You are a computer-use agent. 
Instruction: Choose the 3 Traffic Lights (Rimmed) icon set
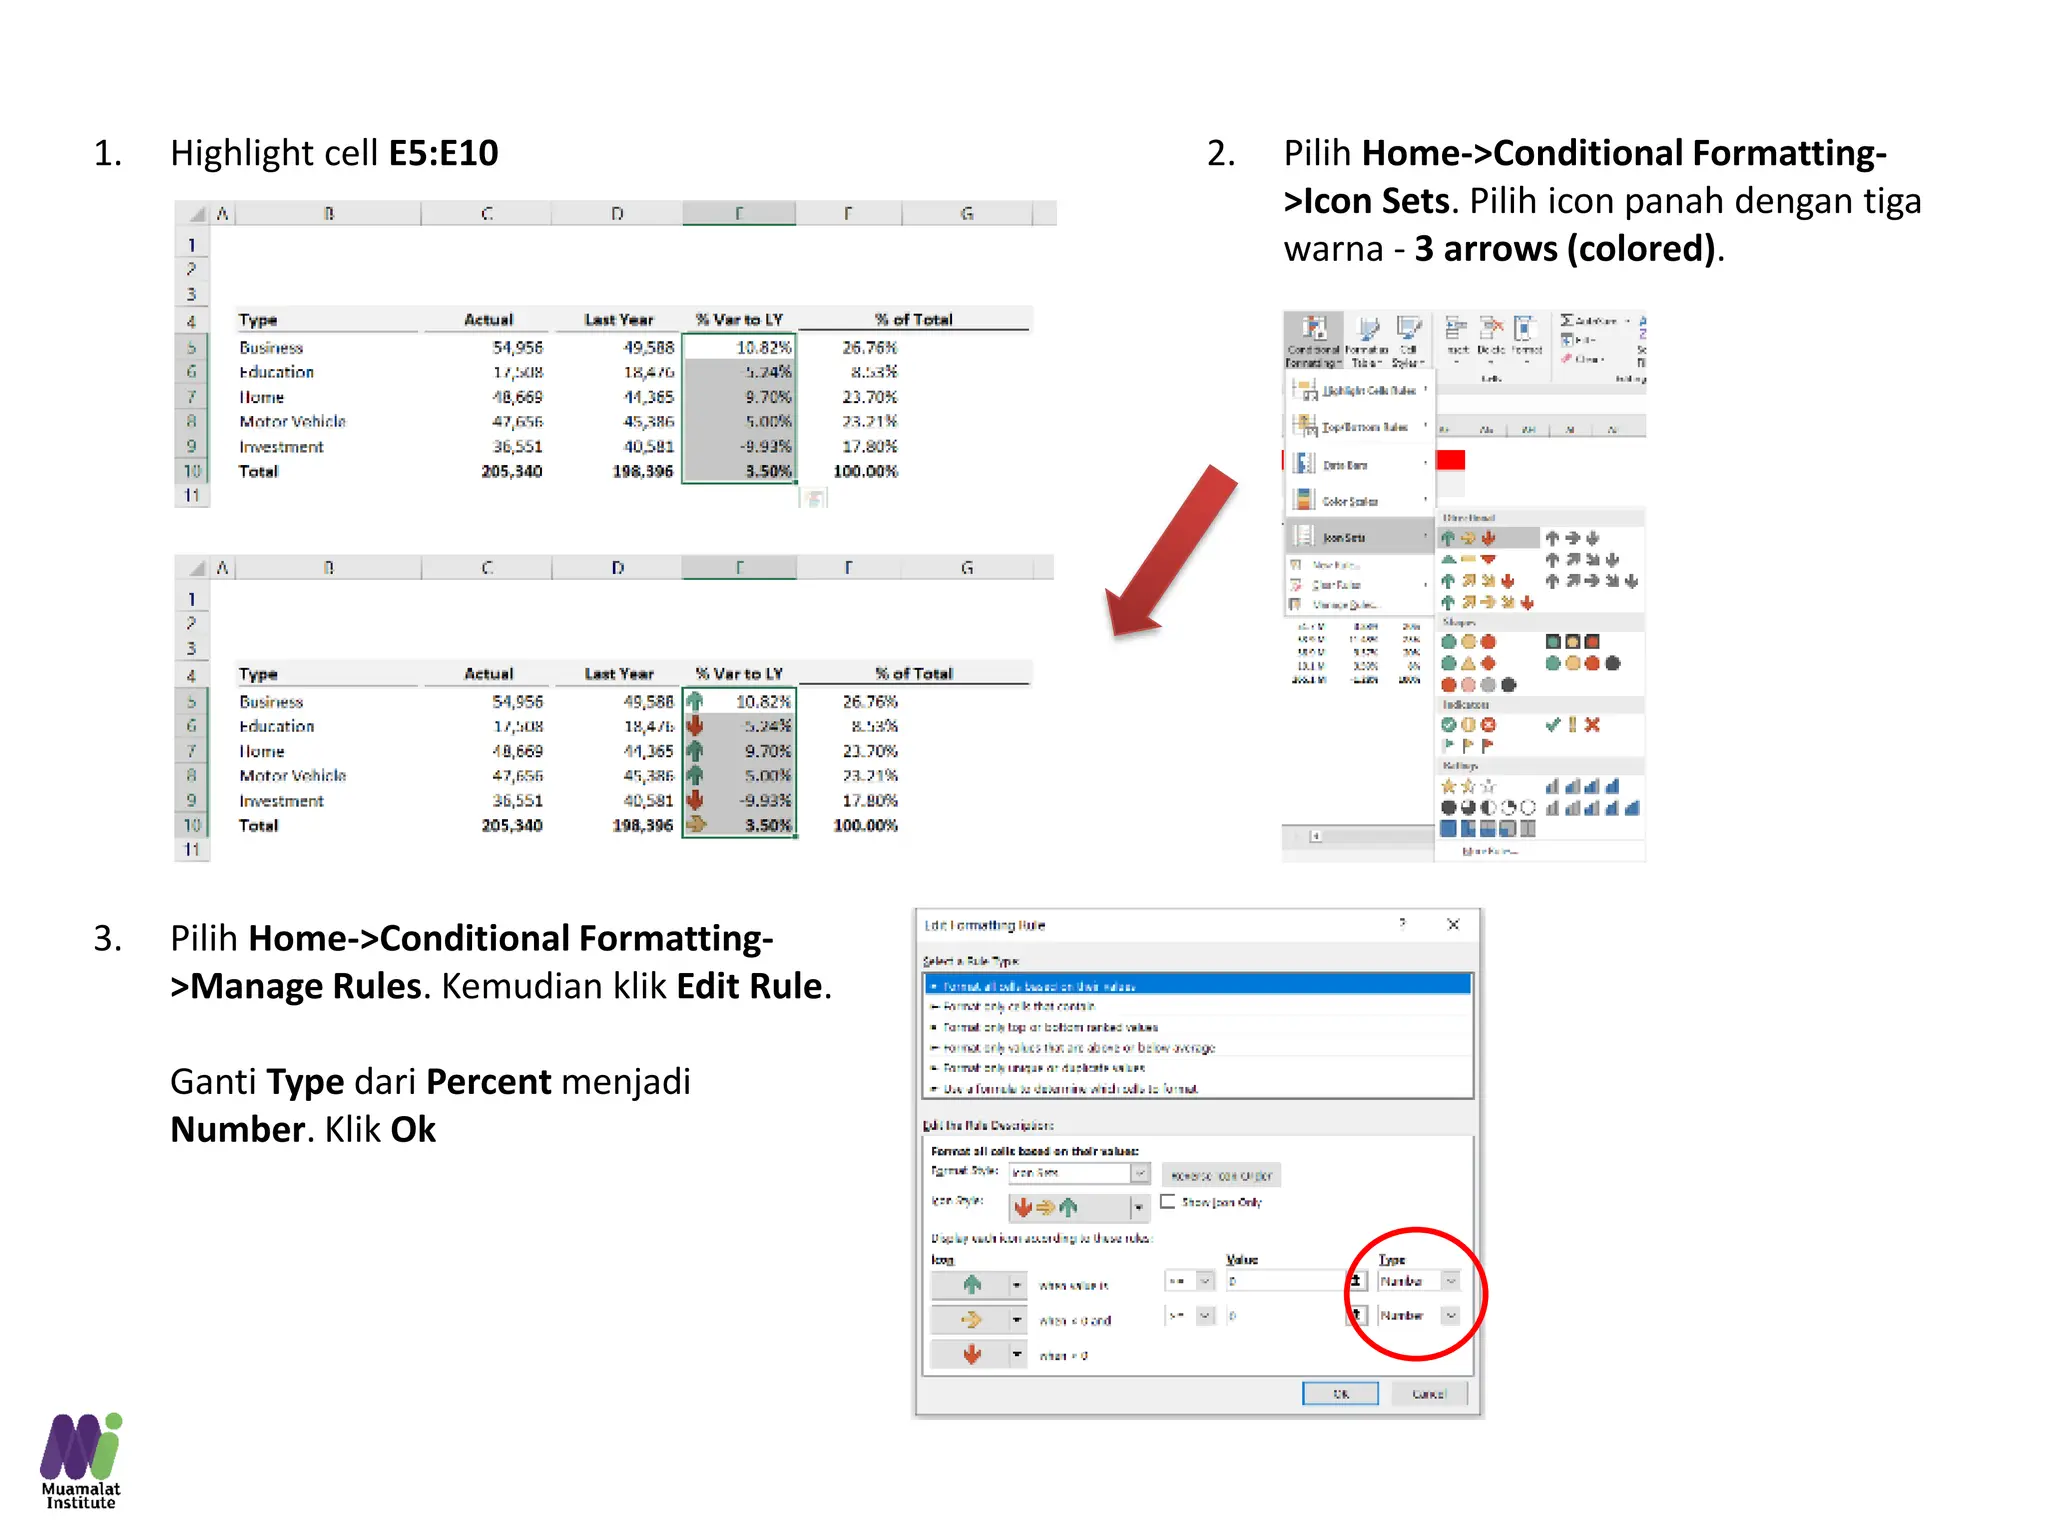coord(1573,642)
